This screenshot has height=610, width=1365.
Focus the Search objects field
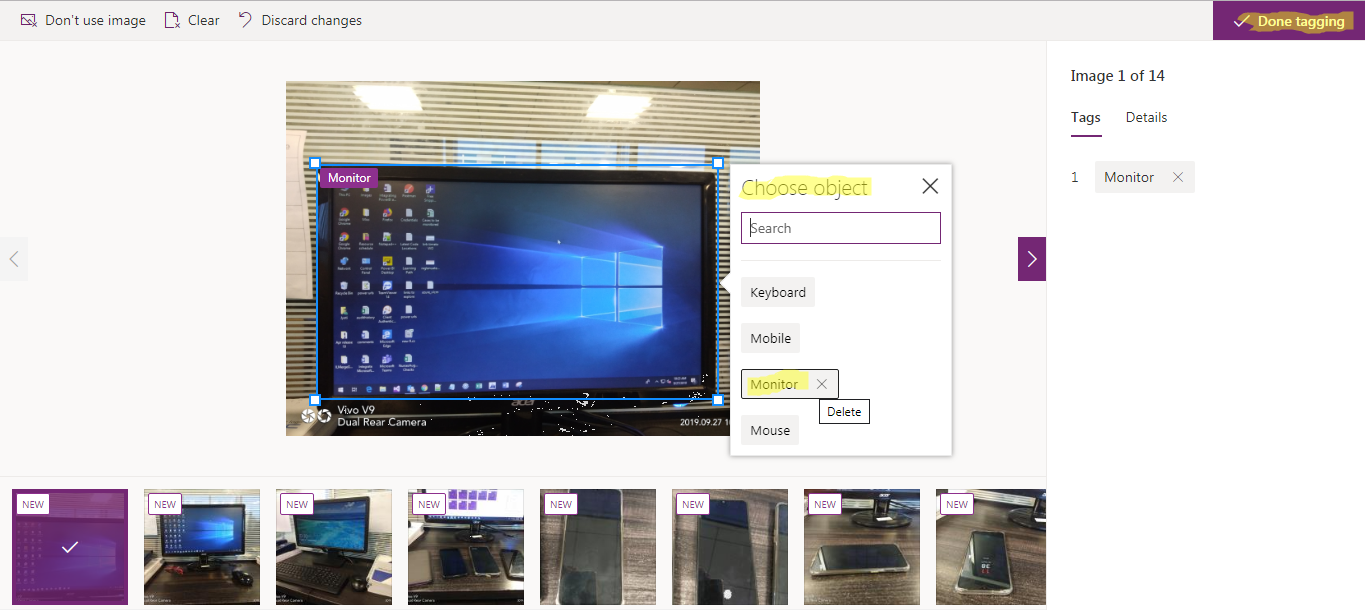pos(841,228)
